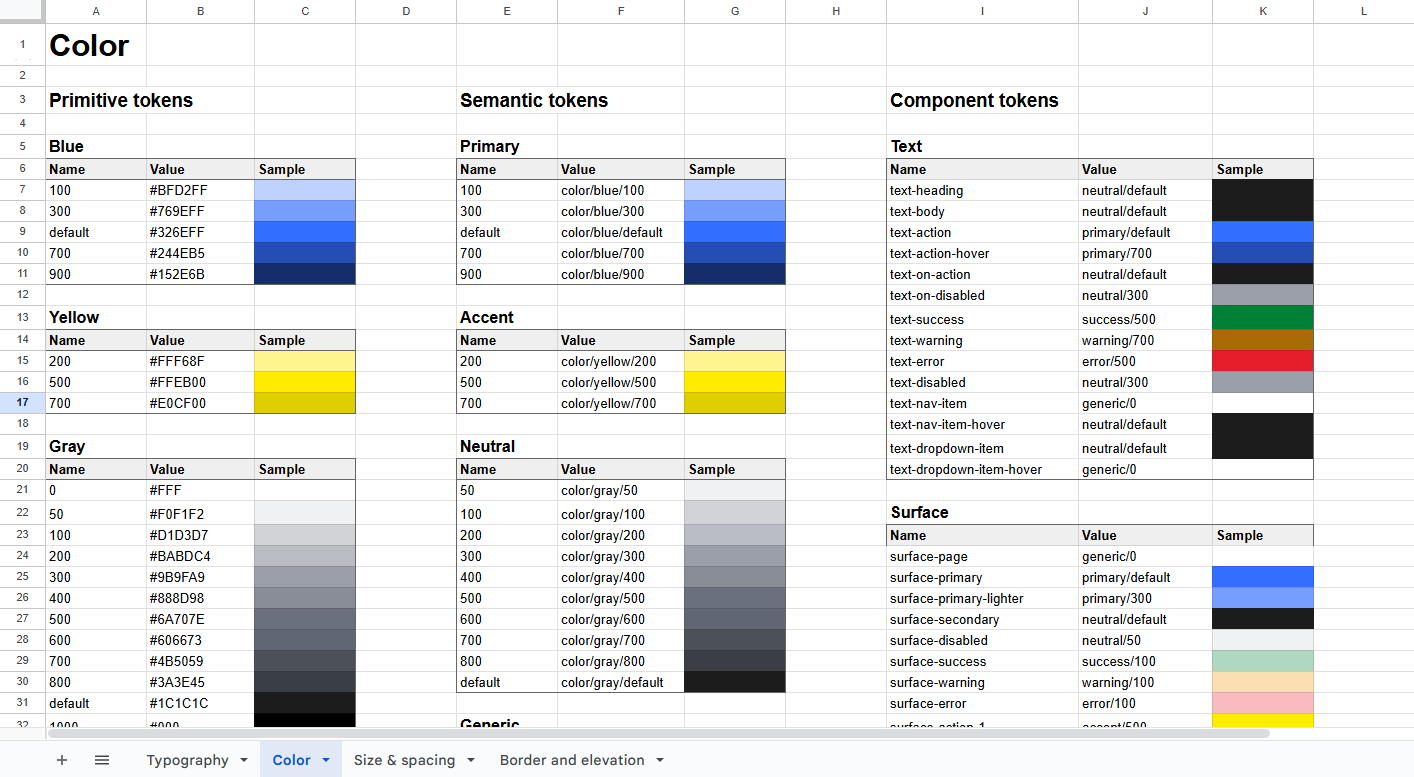Open the Border and elevation tab arrow
Image resolution: width=1414 pixels, height=777 pixels.
pyautogui.click(x=660, y=760)
